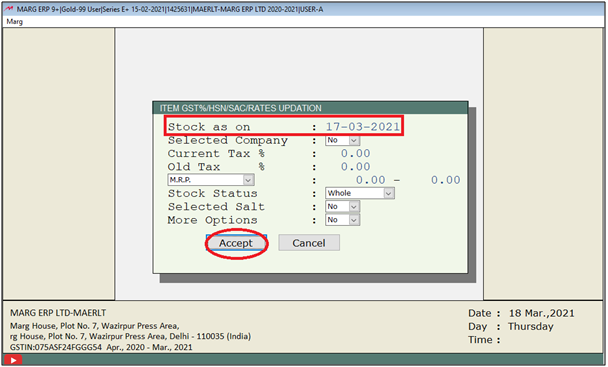The width and height of the screenshot is (608, 367).
Task: Click the Day Thursday text
Action: tap(511, 327)
